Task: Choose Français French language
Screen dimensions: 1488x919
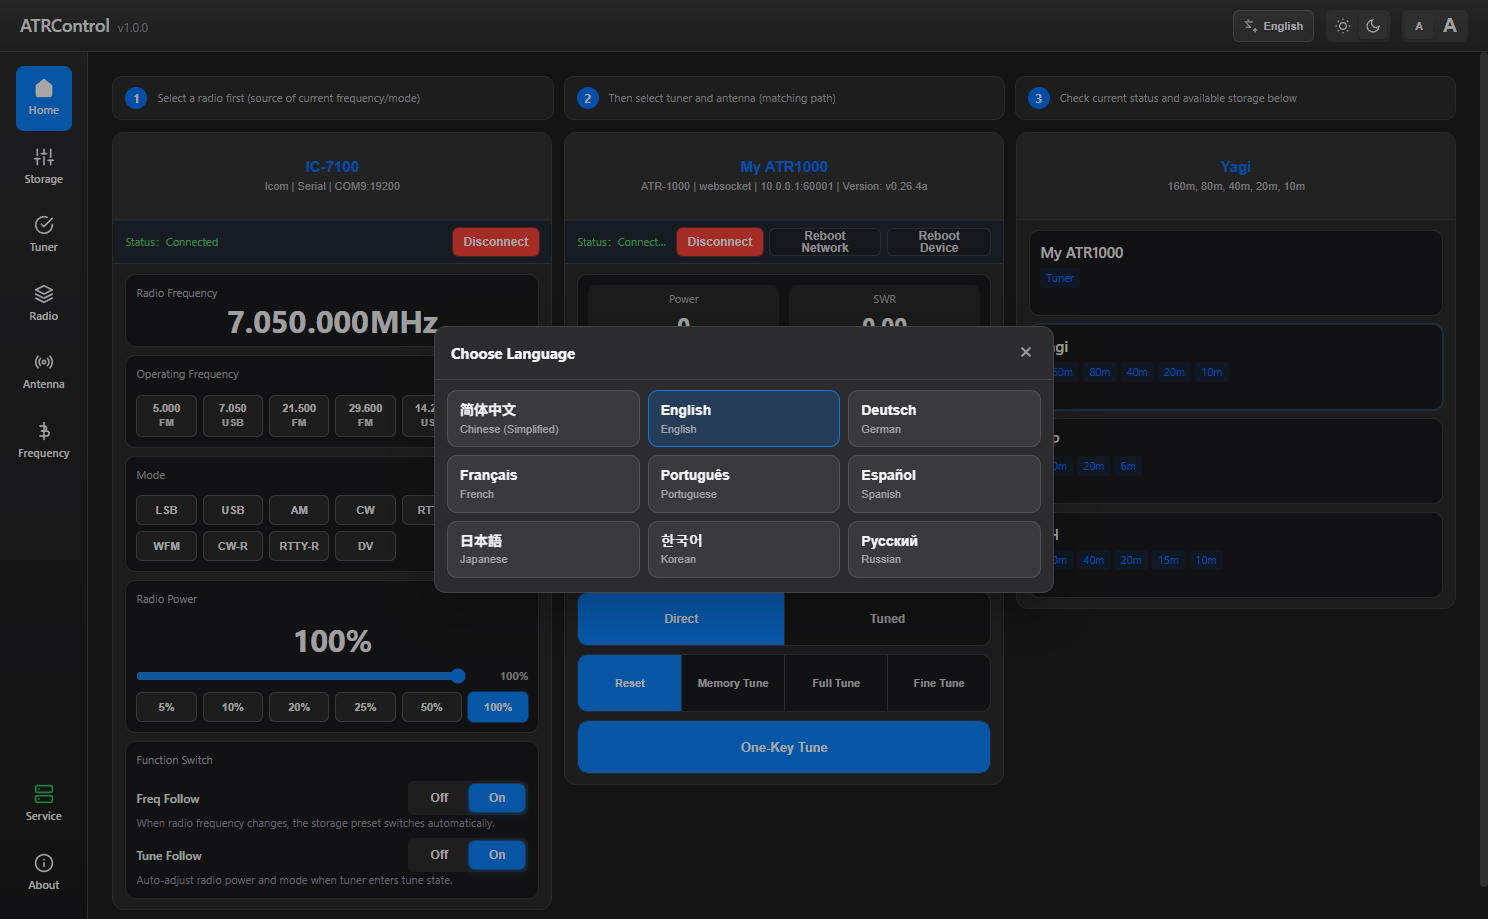Action: (543, 484)
